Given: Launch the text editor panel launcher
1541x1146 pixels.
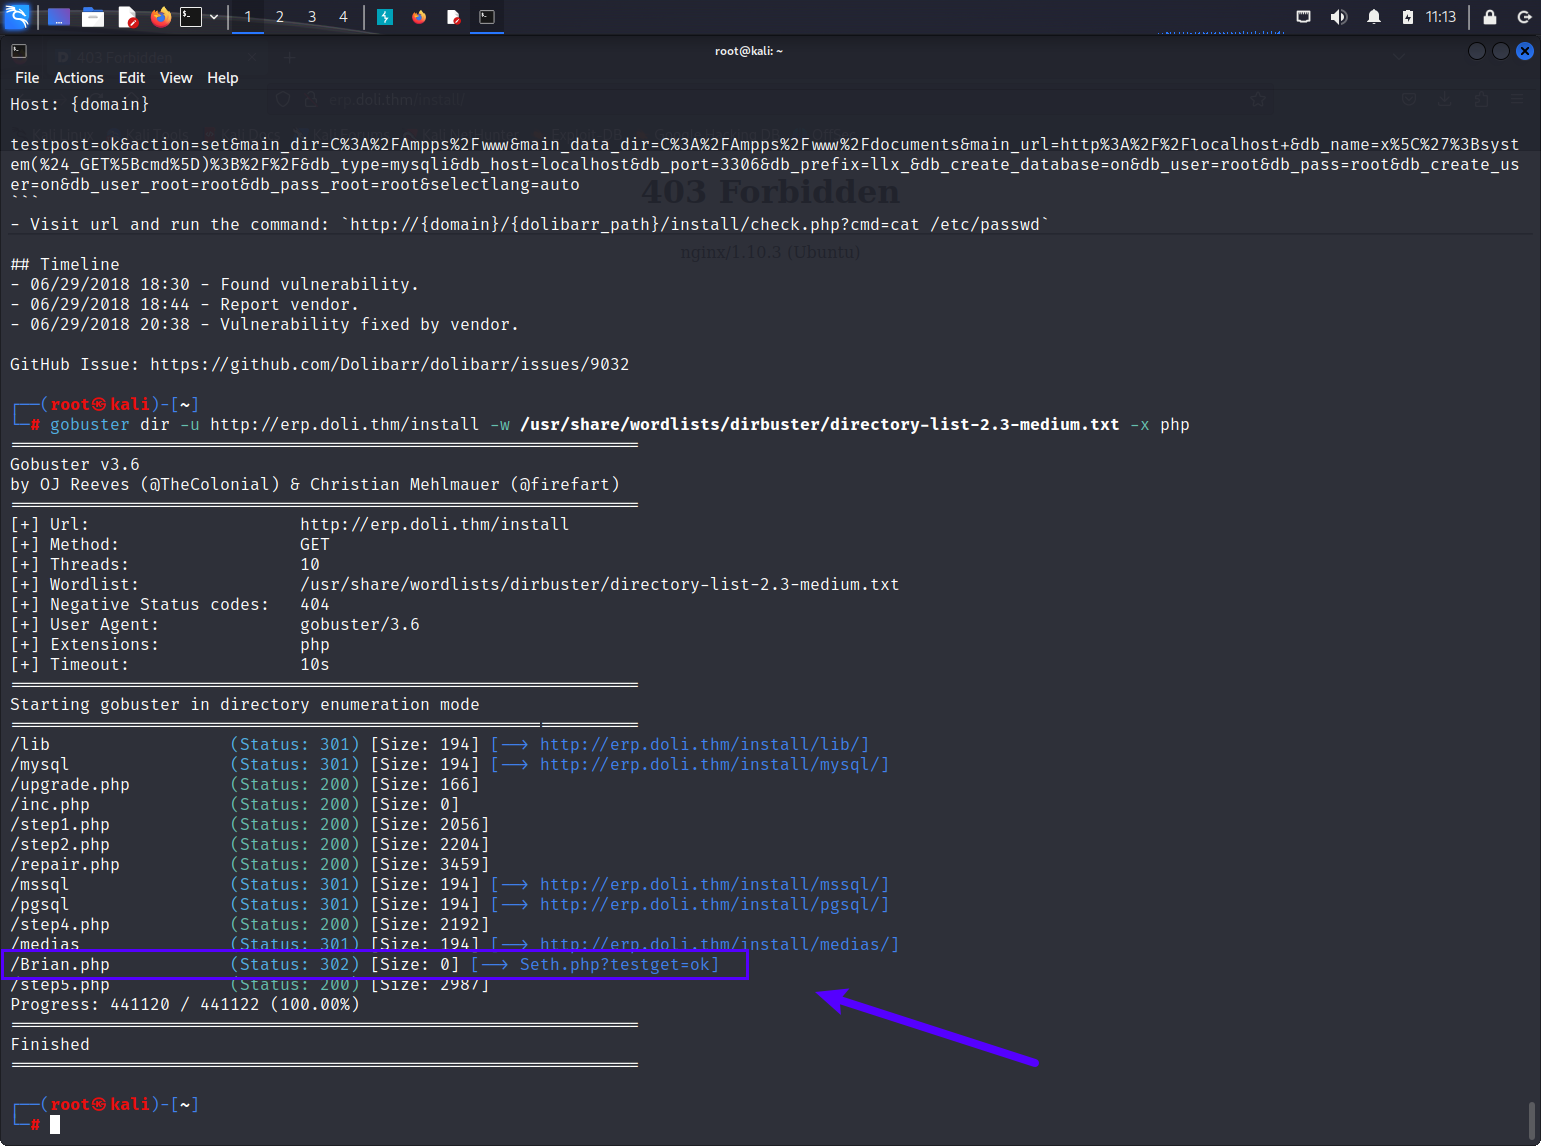Looking at the screenshot, I should tap(127, 17).
